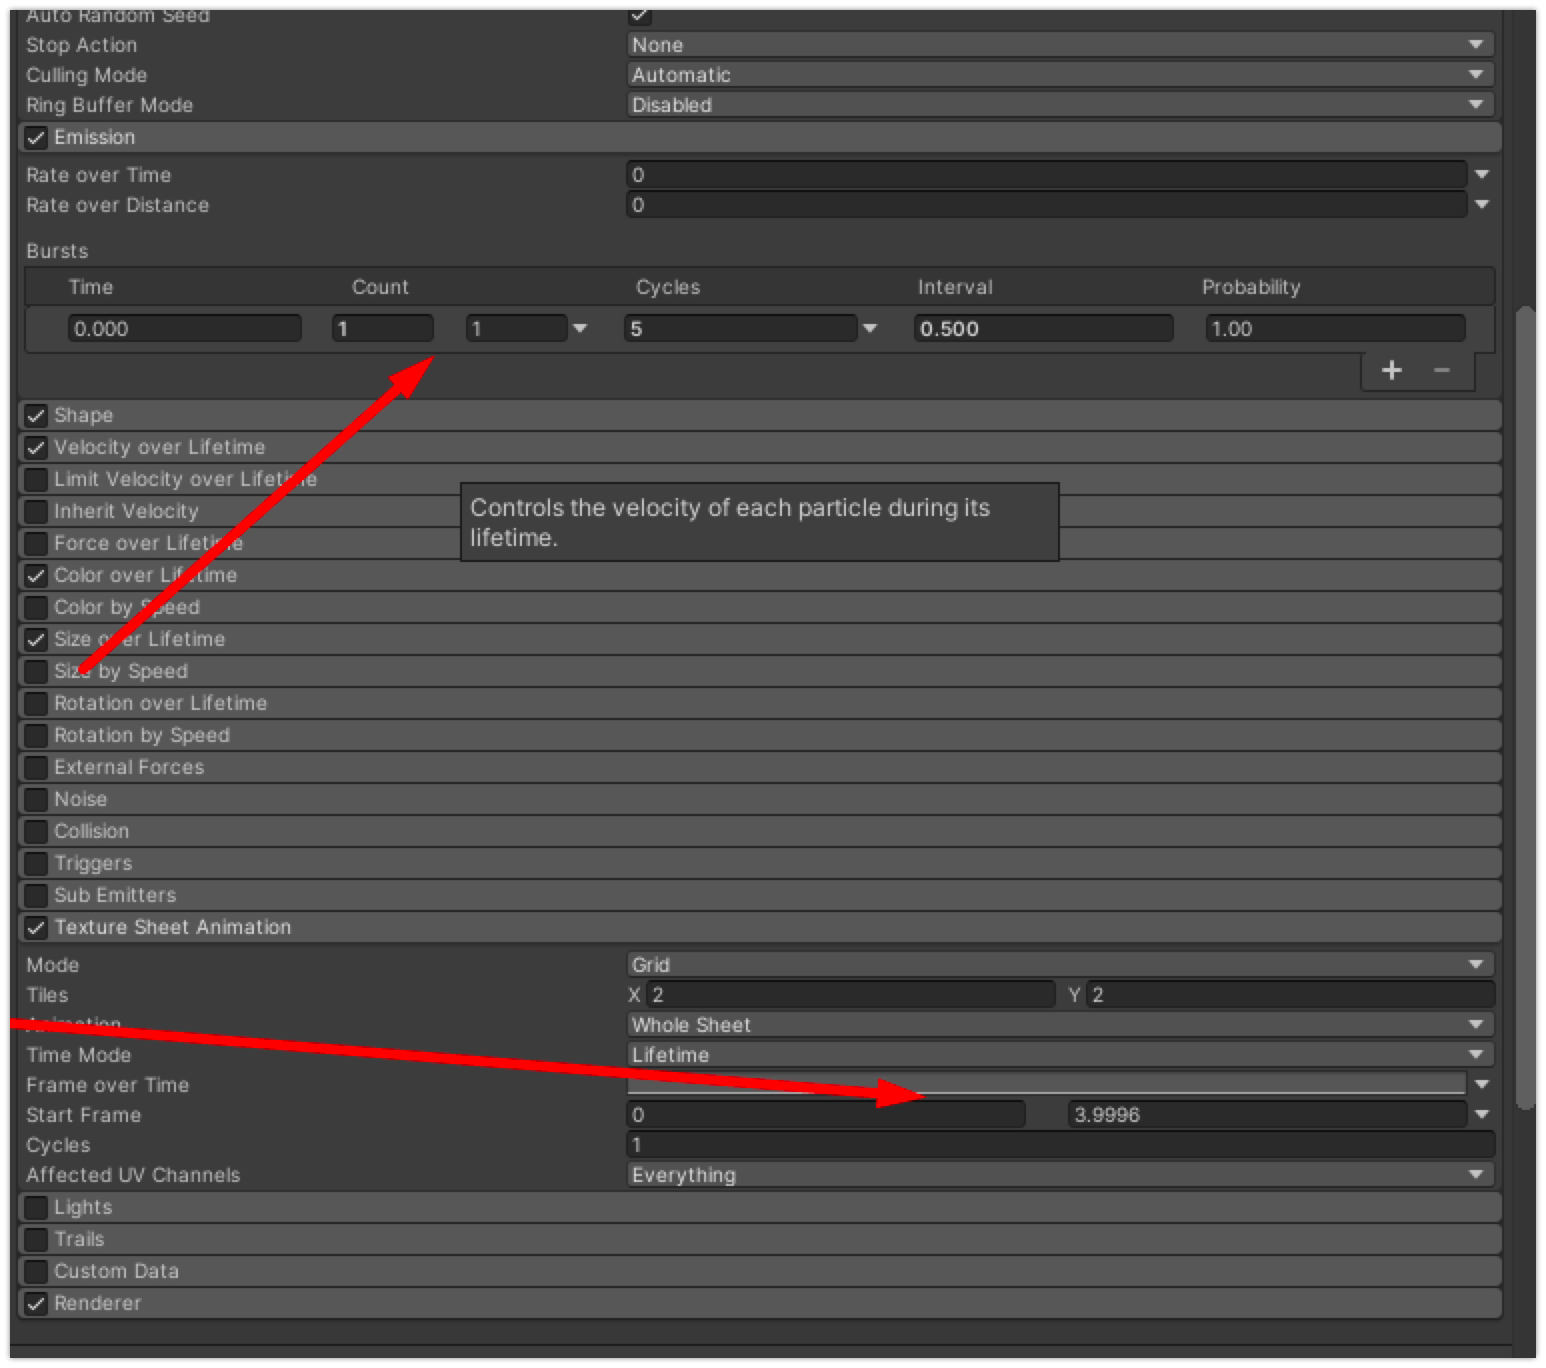Toggle the Shape module checkbox
1546x1368 pixels.
point(36,416)
